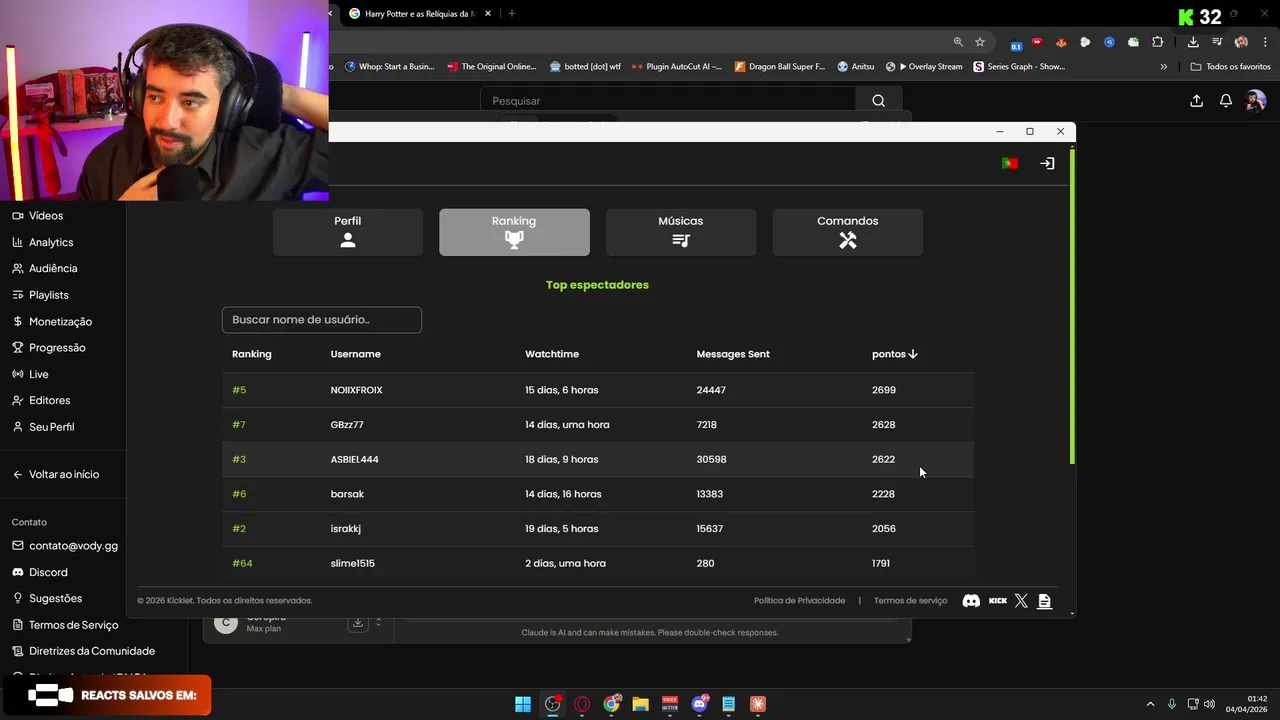Sort table by Messages Sent header
The width and height of the screenshot is (1280, 720).
pos(733,354)
